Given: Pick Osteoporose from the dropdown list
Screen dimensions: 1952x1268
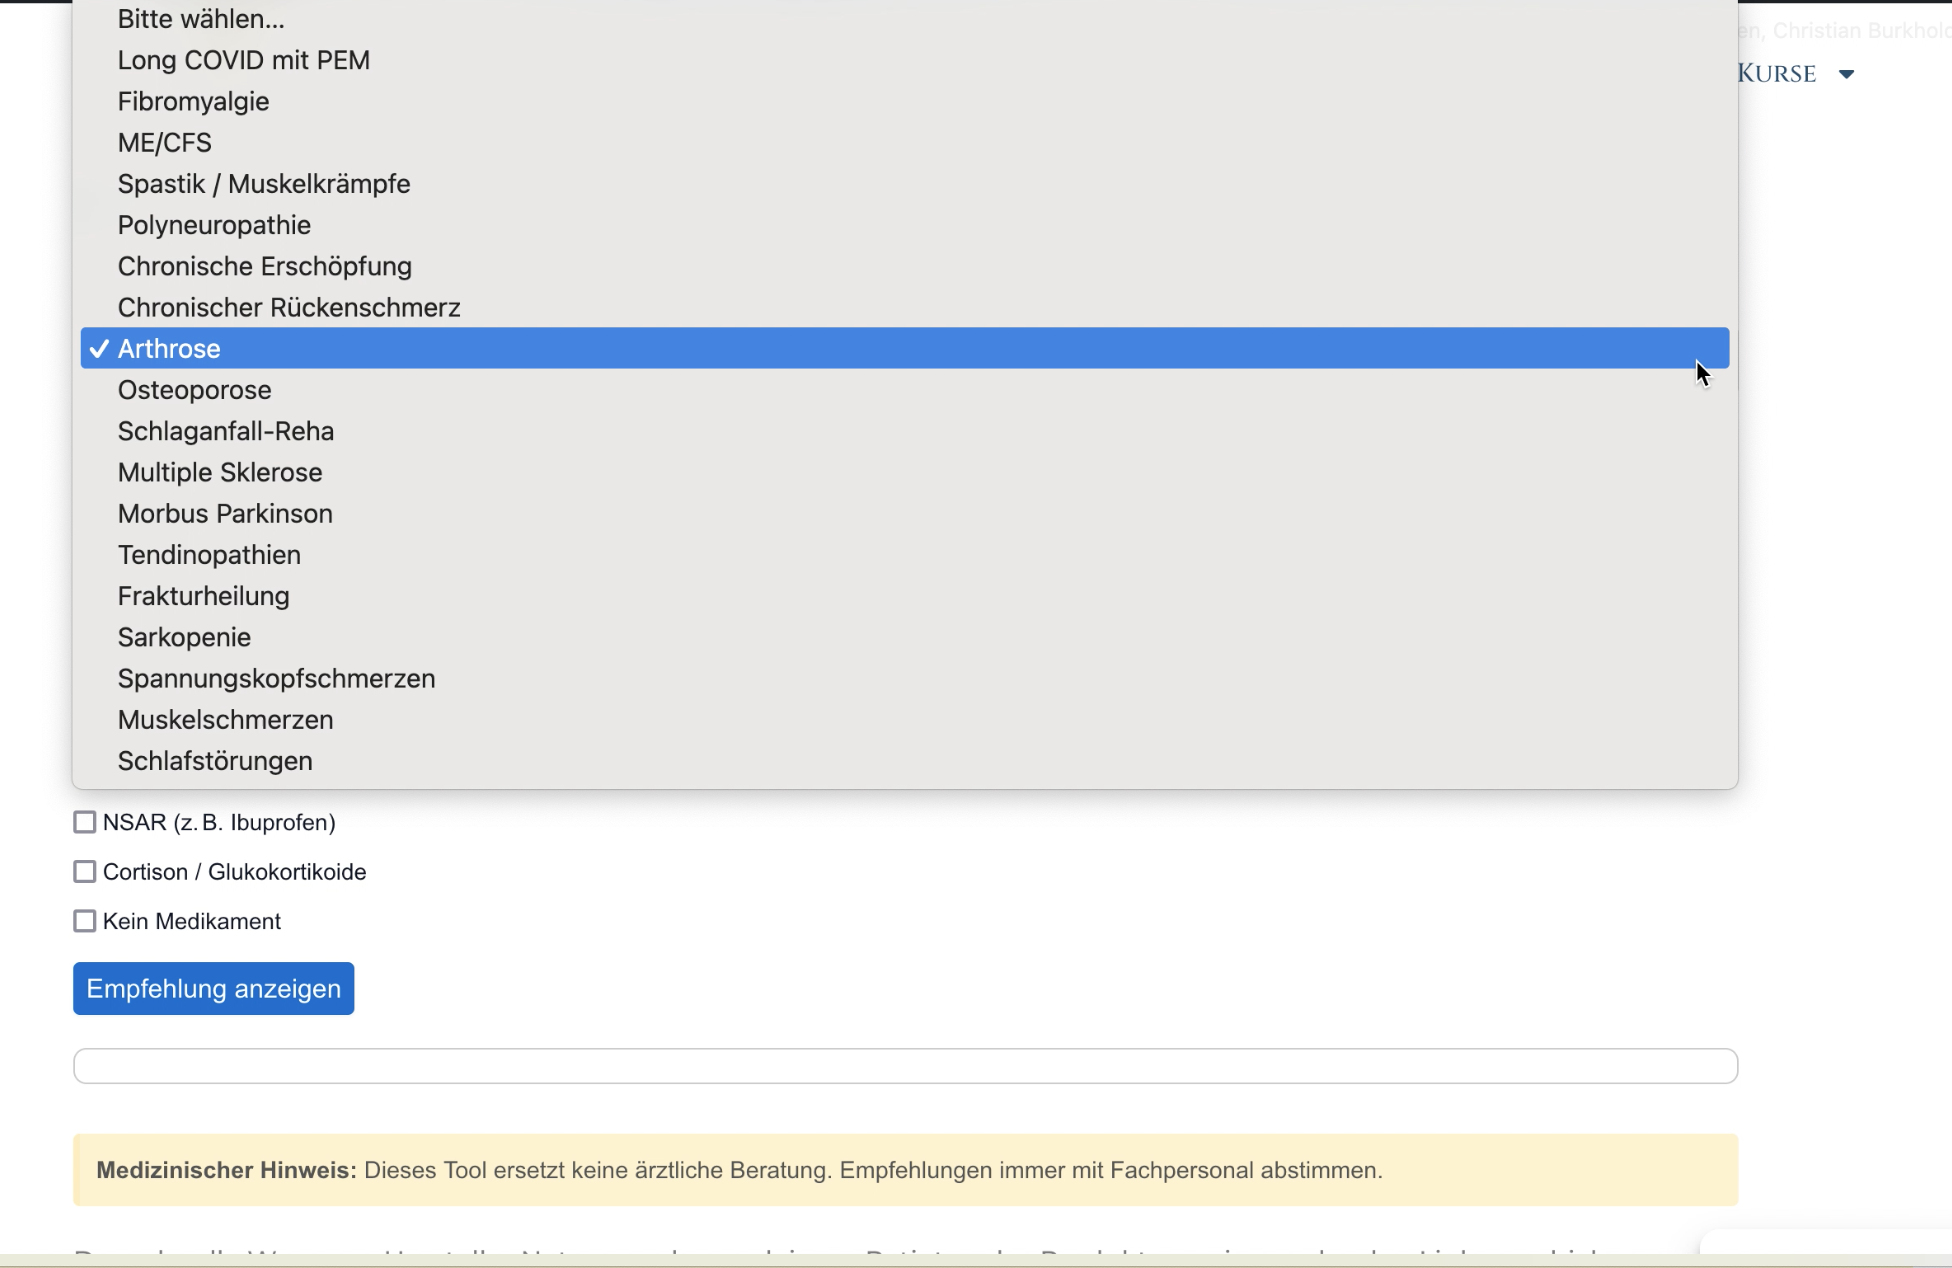Looking at the screenshot, I should (194, 390).
